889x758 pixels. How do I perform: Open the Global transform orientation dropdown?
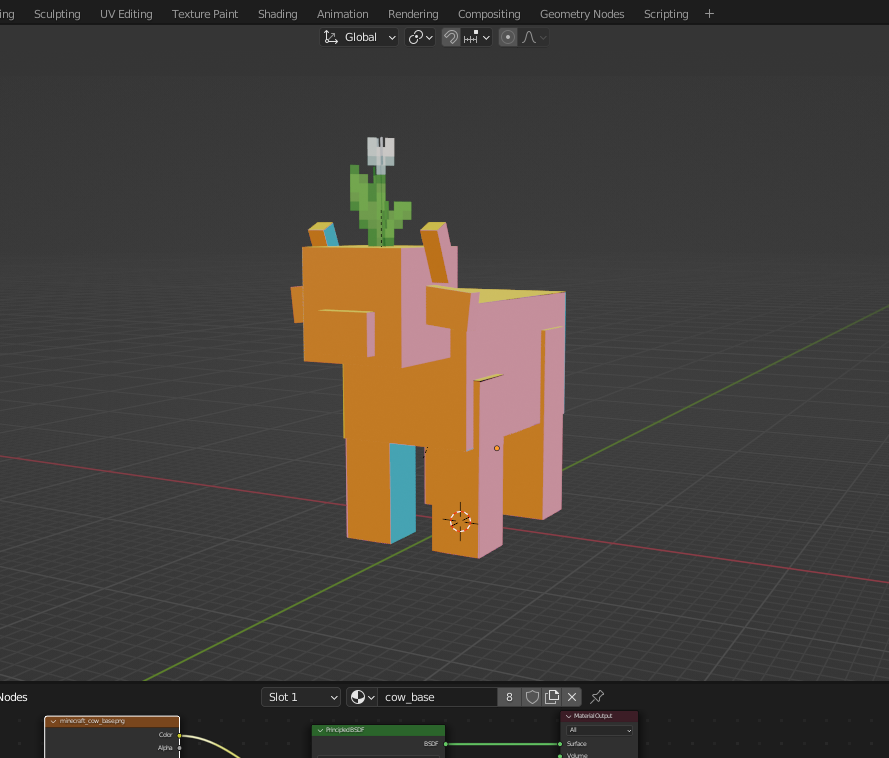coord(359,37)
